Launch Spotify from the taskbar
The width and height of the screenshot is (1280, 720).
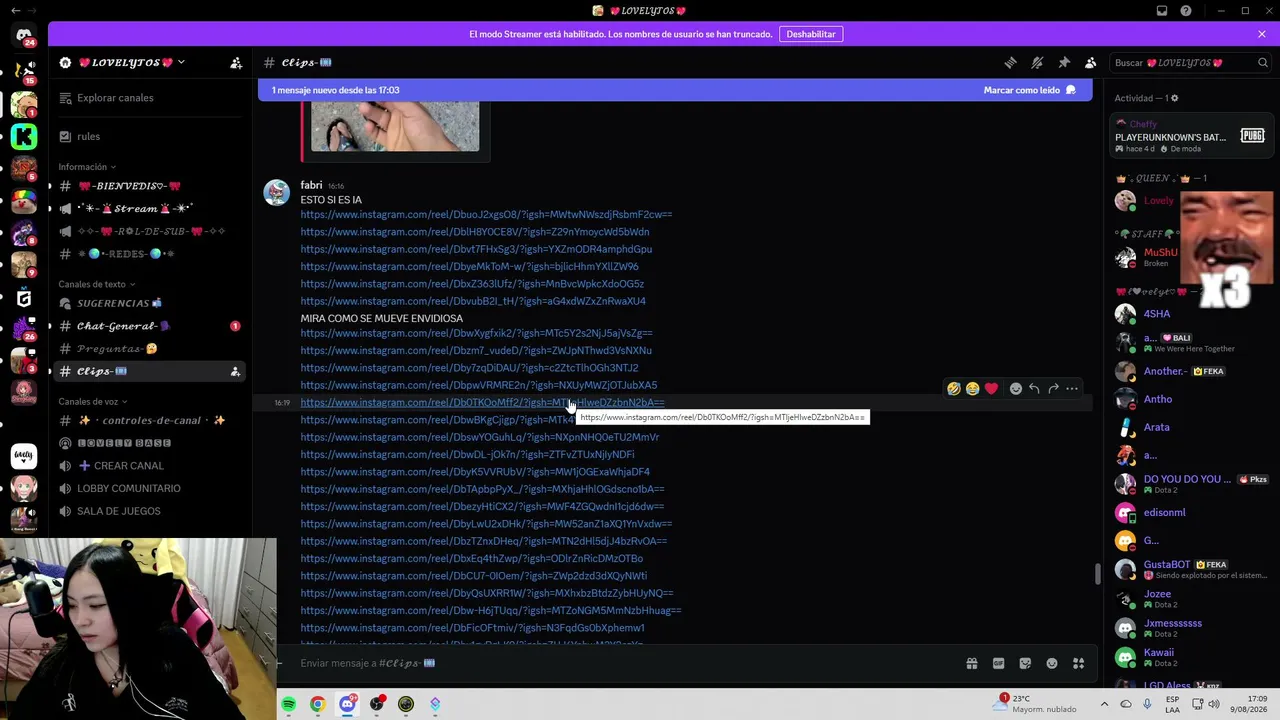tap(288, 705)
